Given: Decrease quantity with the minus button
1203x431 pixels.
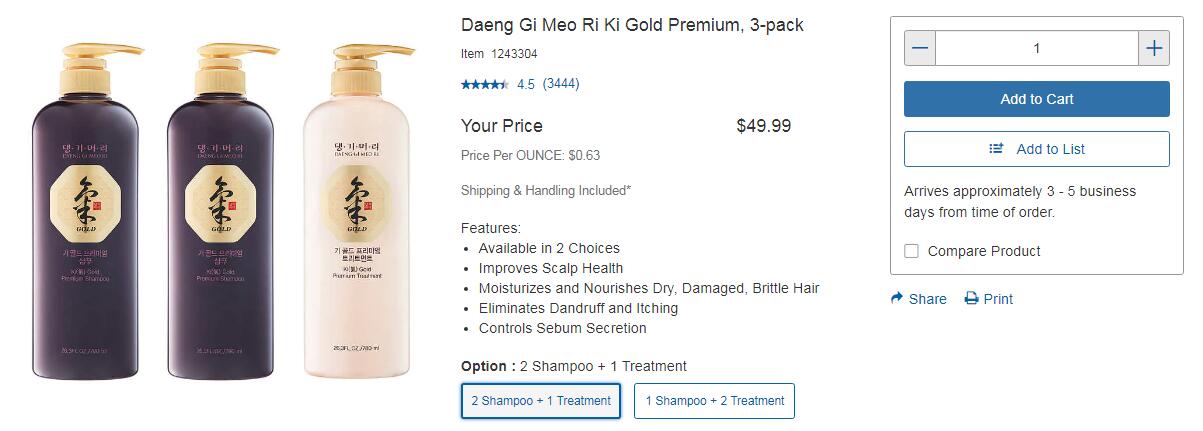Looking at the screenshot, I should click(x=920, y=48).
